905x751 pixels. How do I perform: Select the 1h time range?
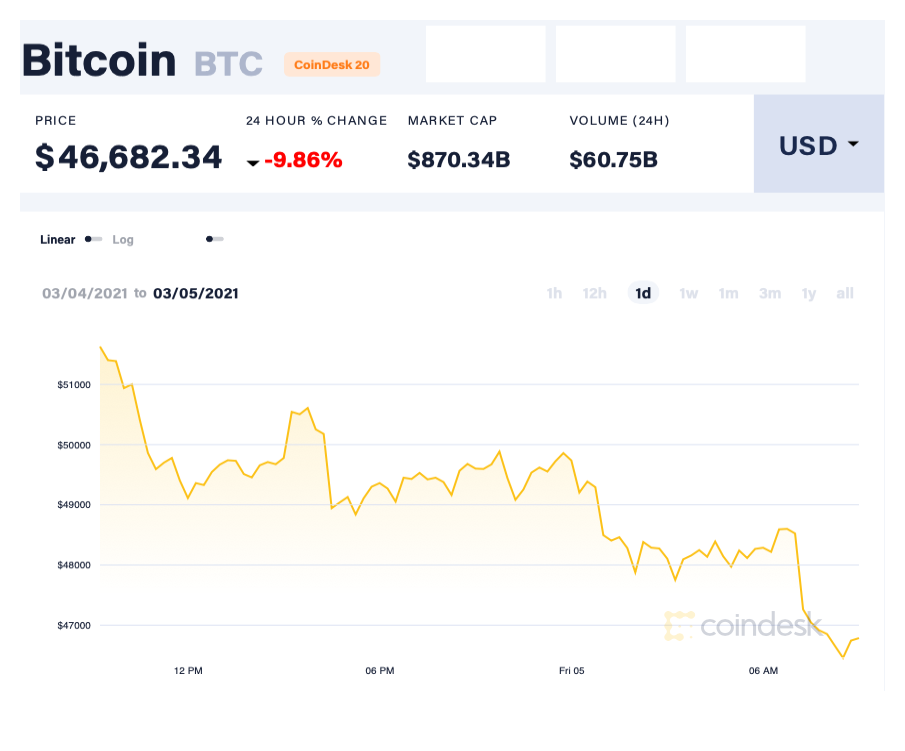554,293
